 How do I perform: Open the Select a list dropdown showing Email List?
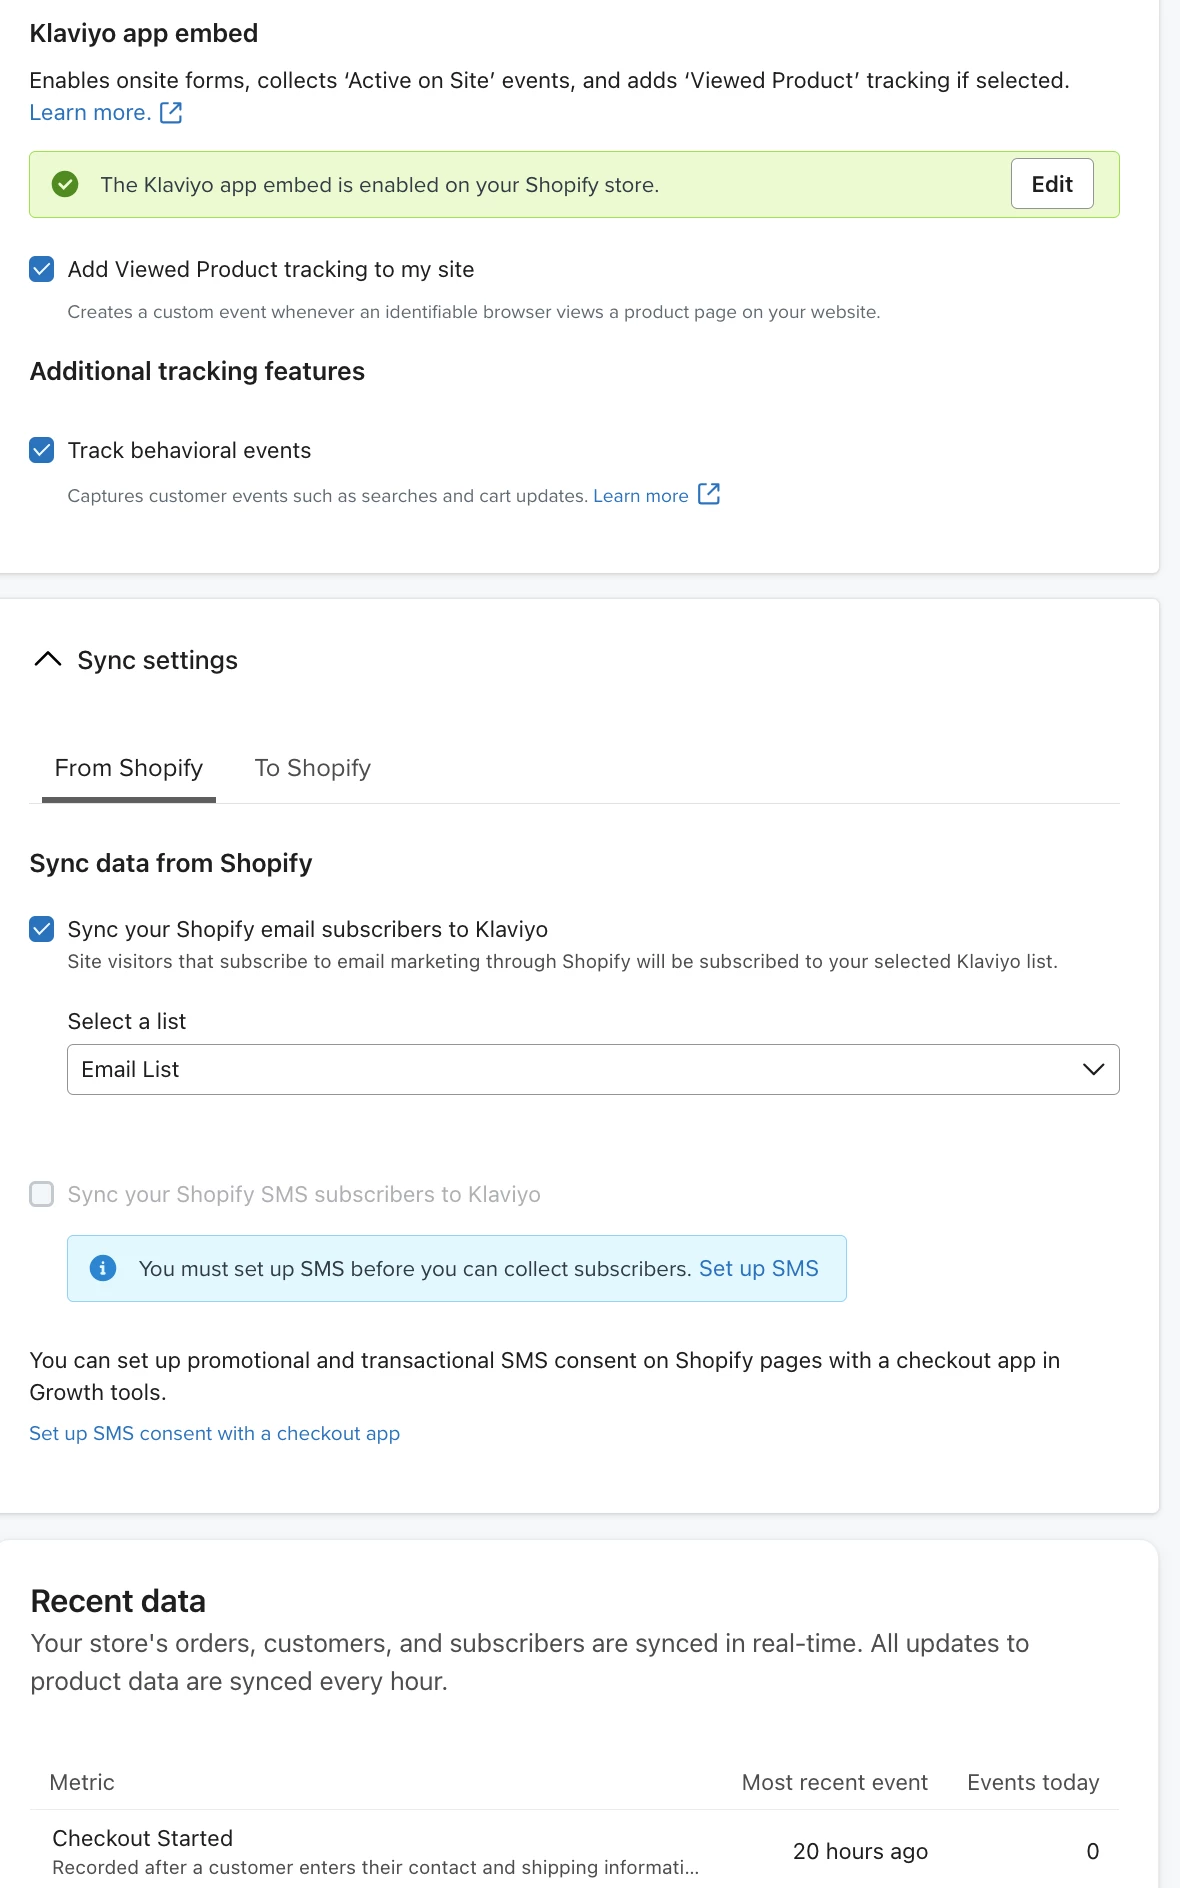point(593,1069)
